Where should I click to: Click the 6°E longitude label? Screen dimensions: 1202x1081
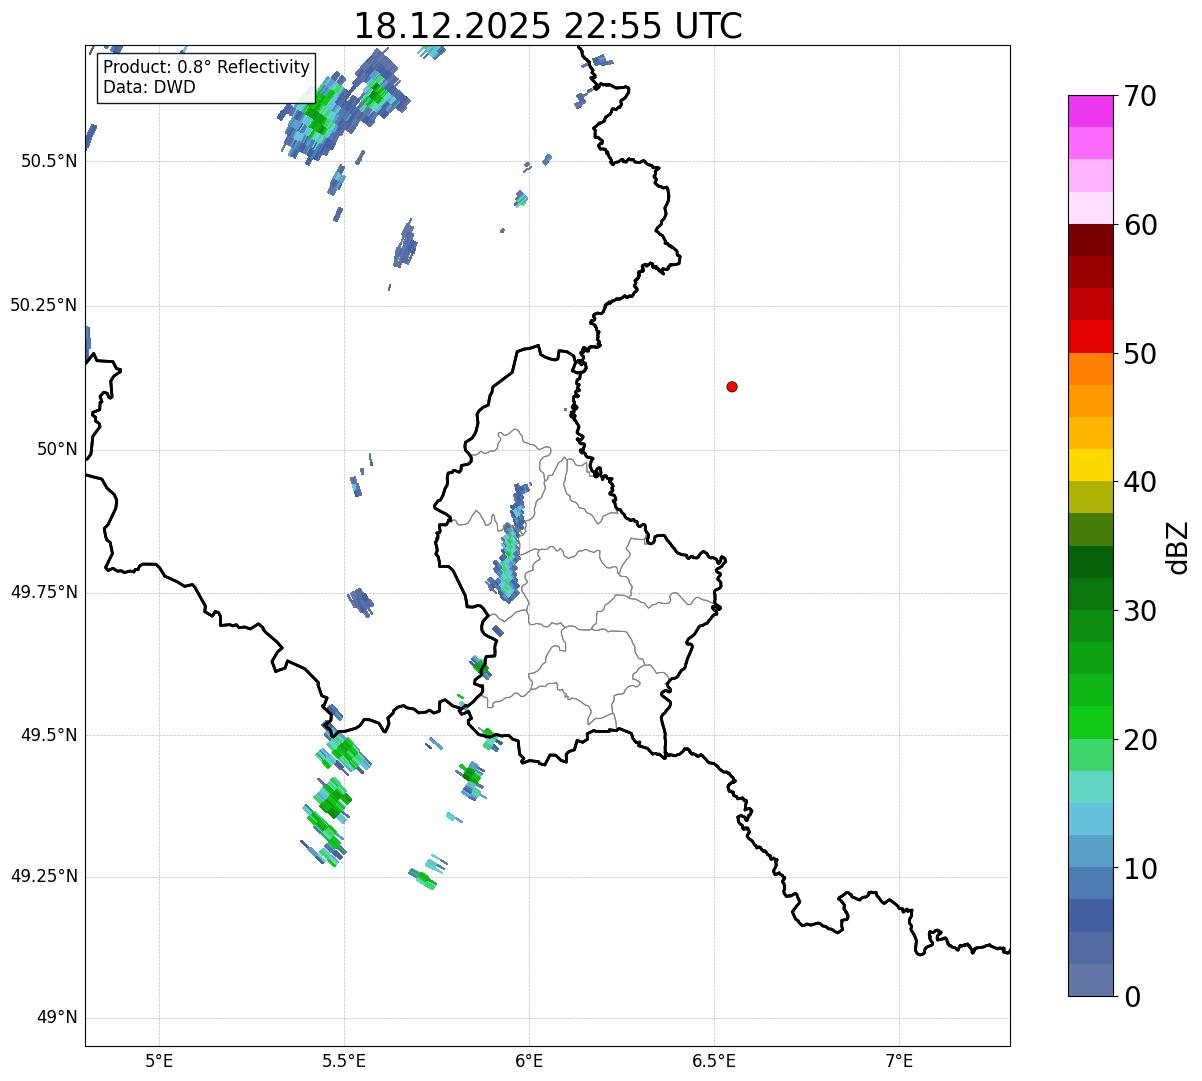click(x=529, y=1061)
